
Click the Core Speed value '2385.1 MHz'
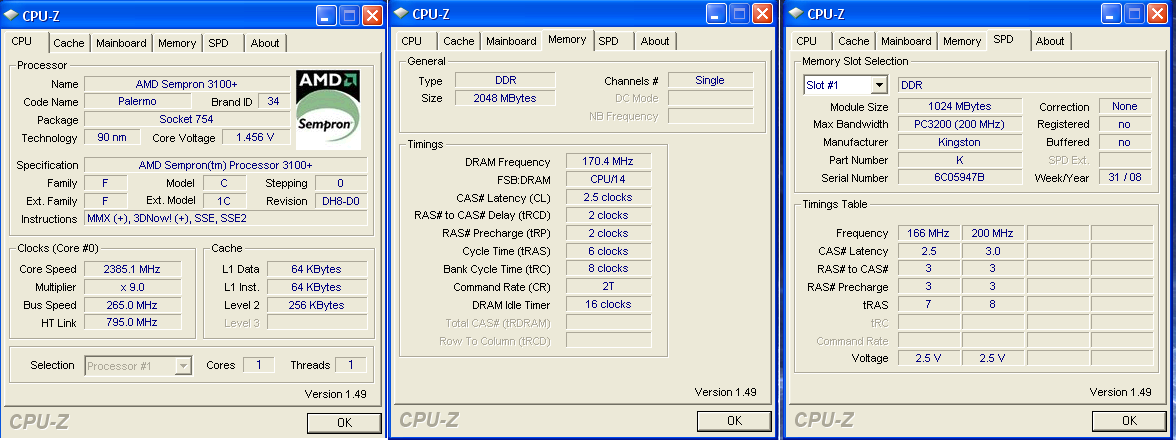(132, 269)
